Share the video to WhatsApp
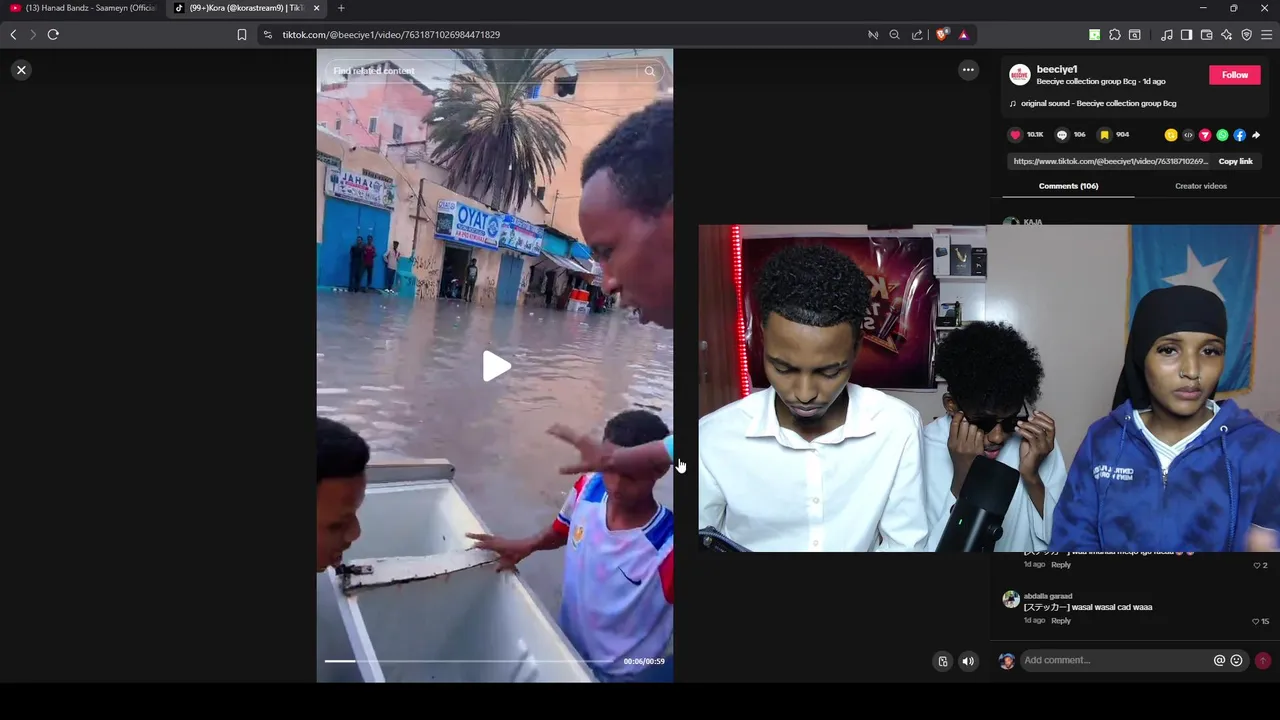 [1222, 135]
